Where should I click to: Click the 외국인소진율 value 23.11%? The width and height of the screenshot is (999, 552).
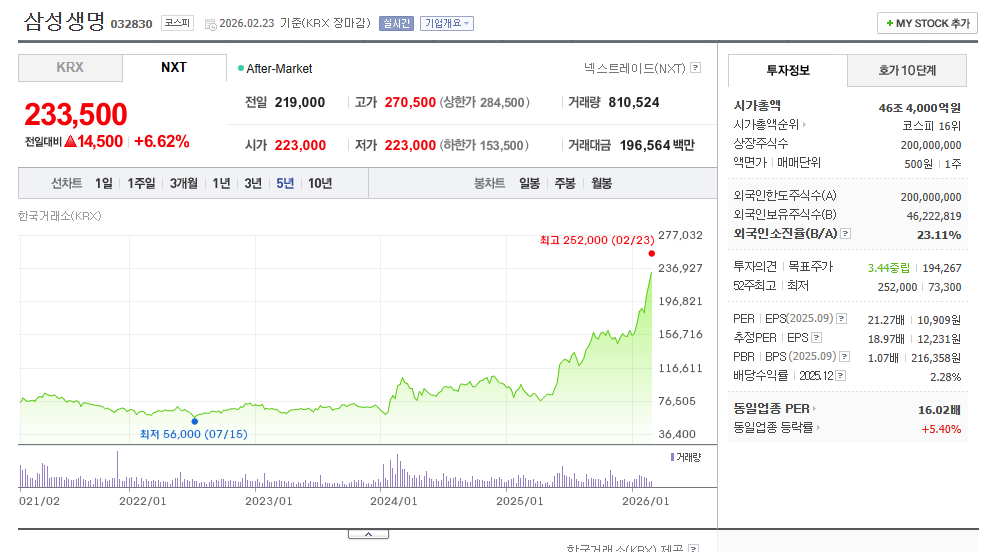[x=939, y=235]
